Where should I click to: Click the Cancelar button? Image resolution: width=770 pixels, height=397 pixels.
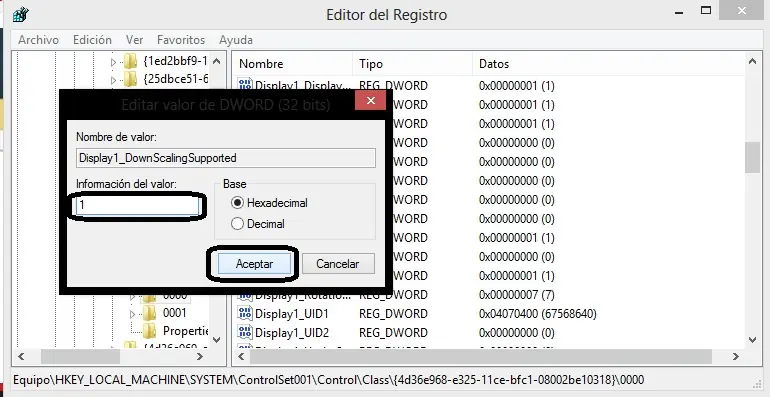point(338,264)
